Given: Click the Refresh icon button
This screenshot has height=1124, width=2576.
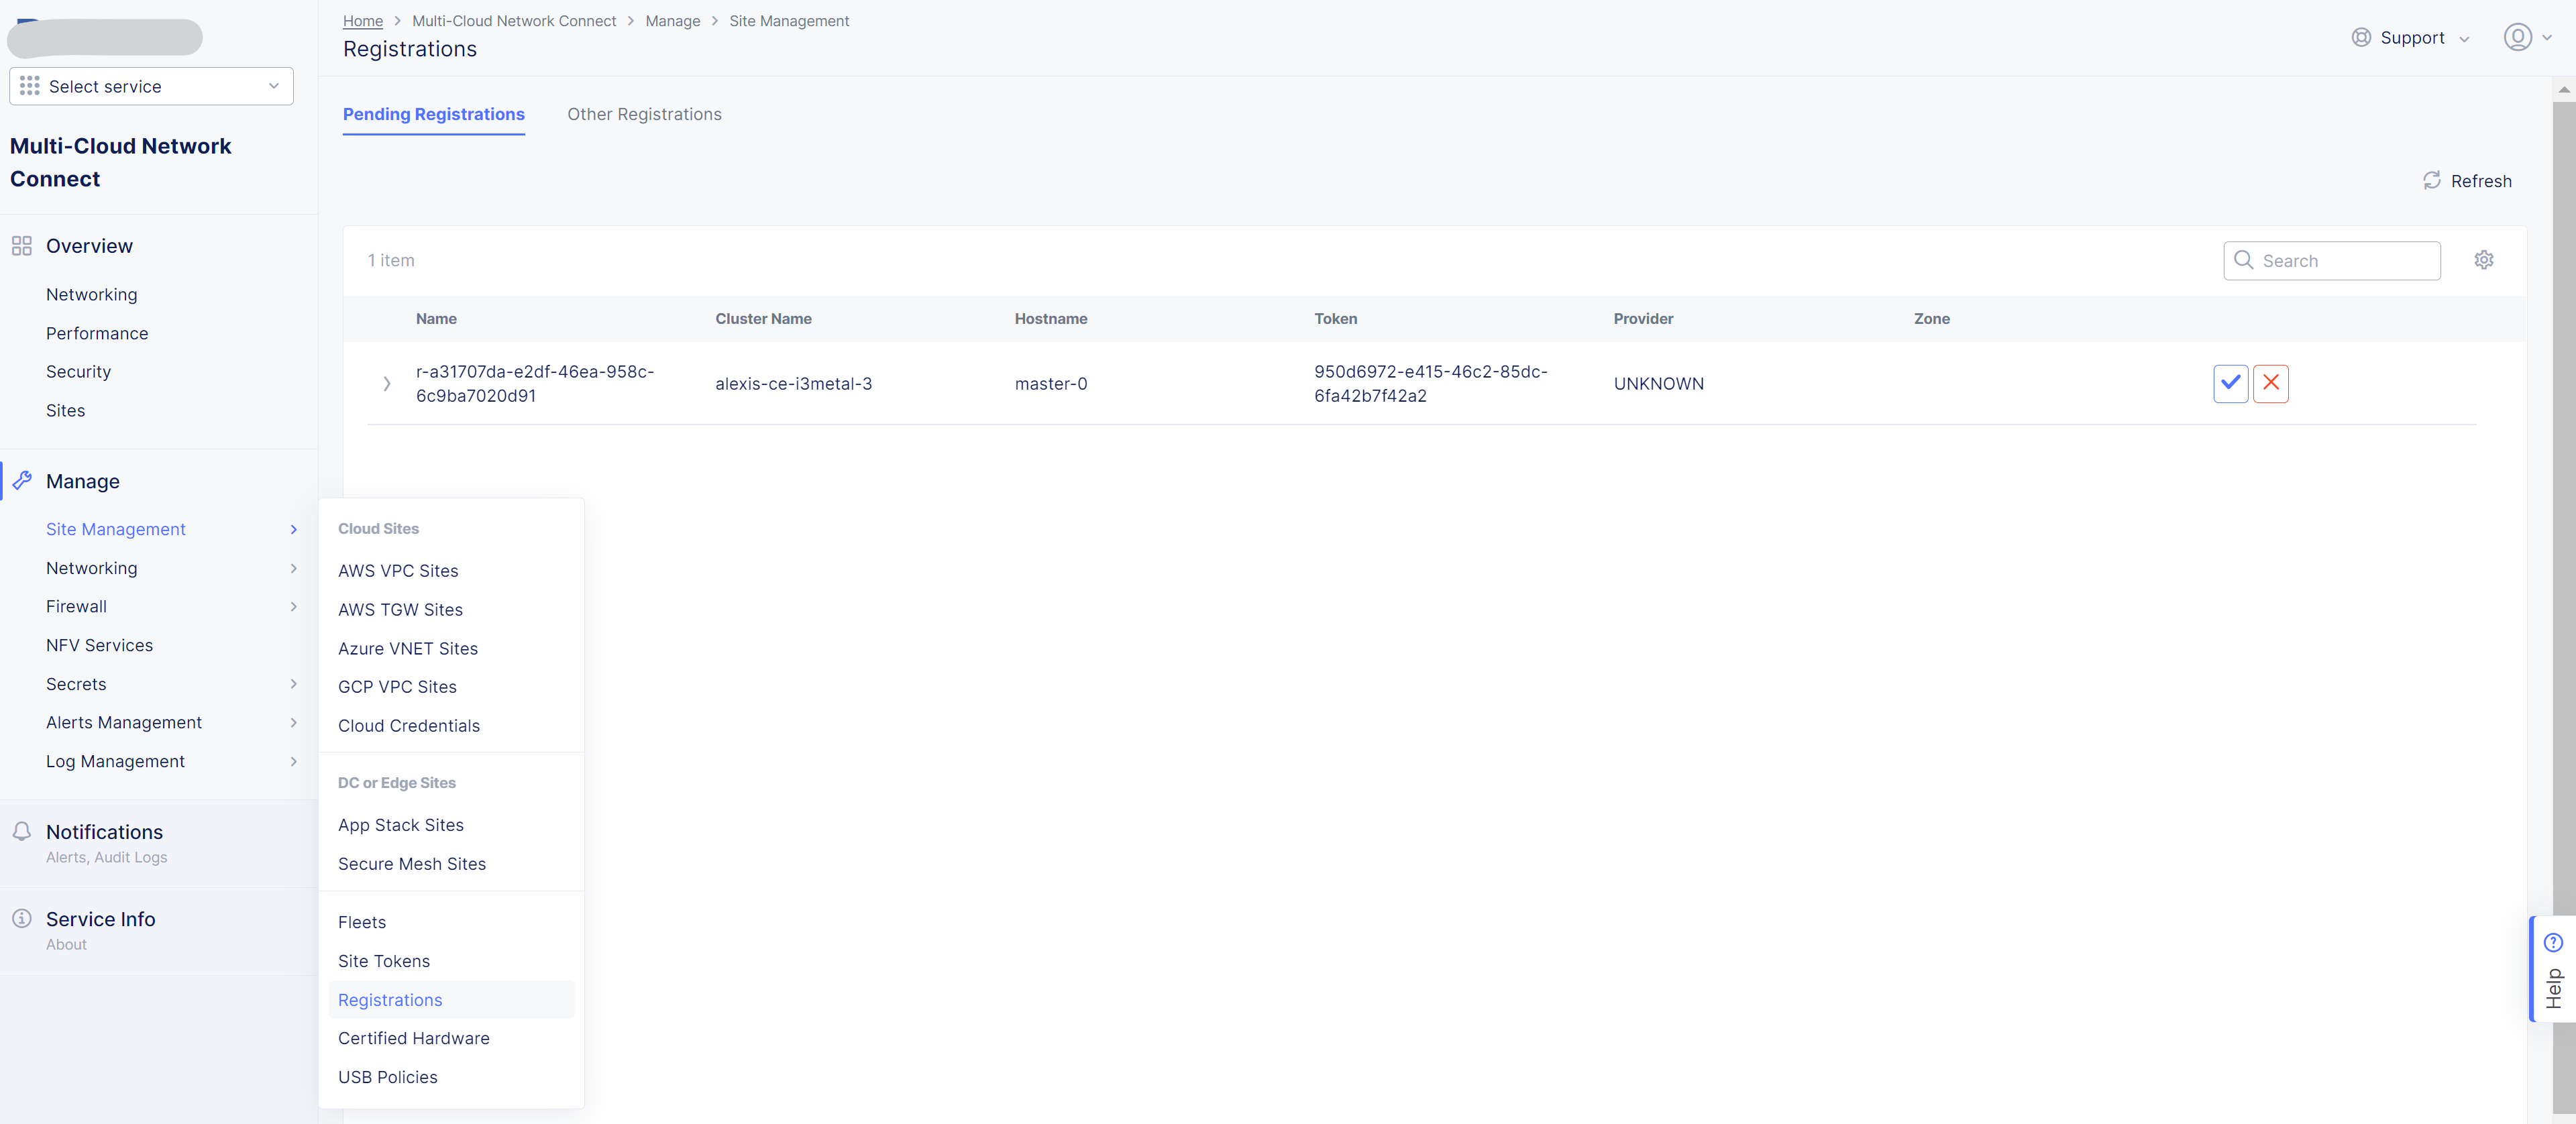Looking at the screenshot, I should click(x=2431, y=180).
